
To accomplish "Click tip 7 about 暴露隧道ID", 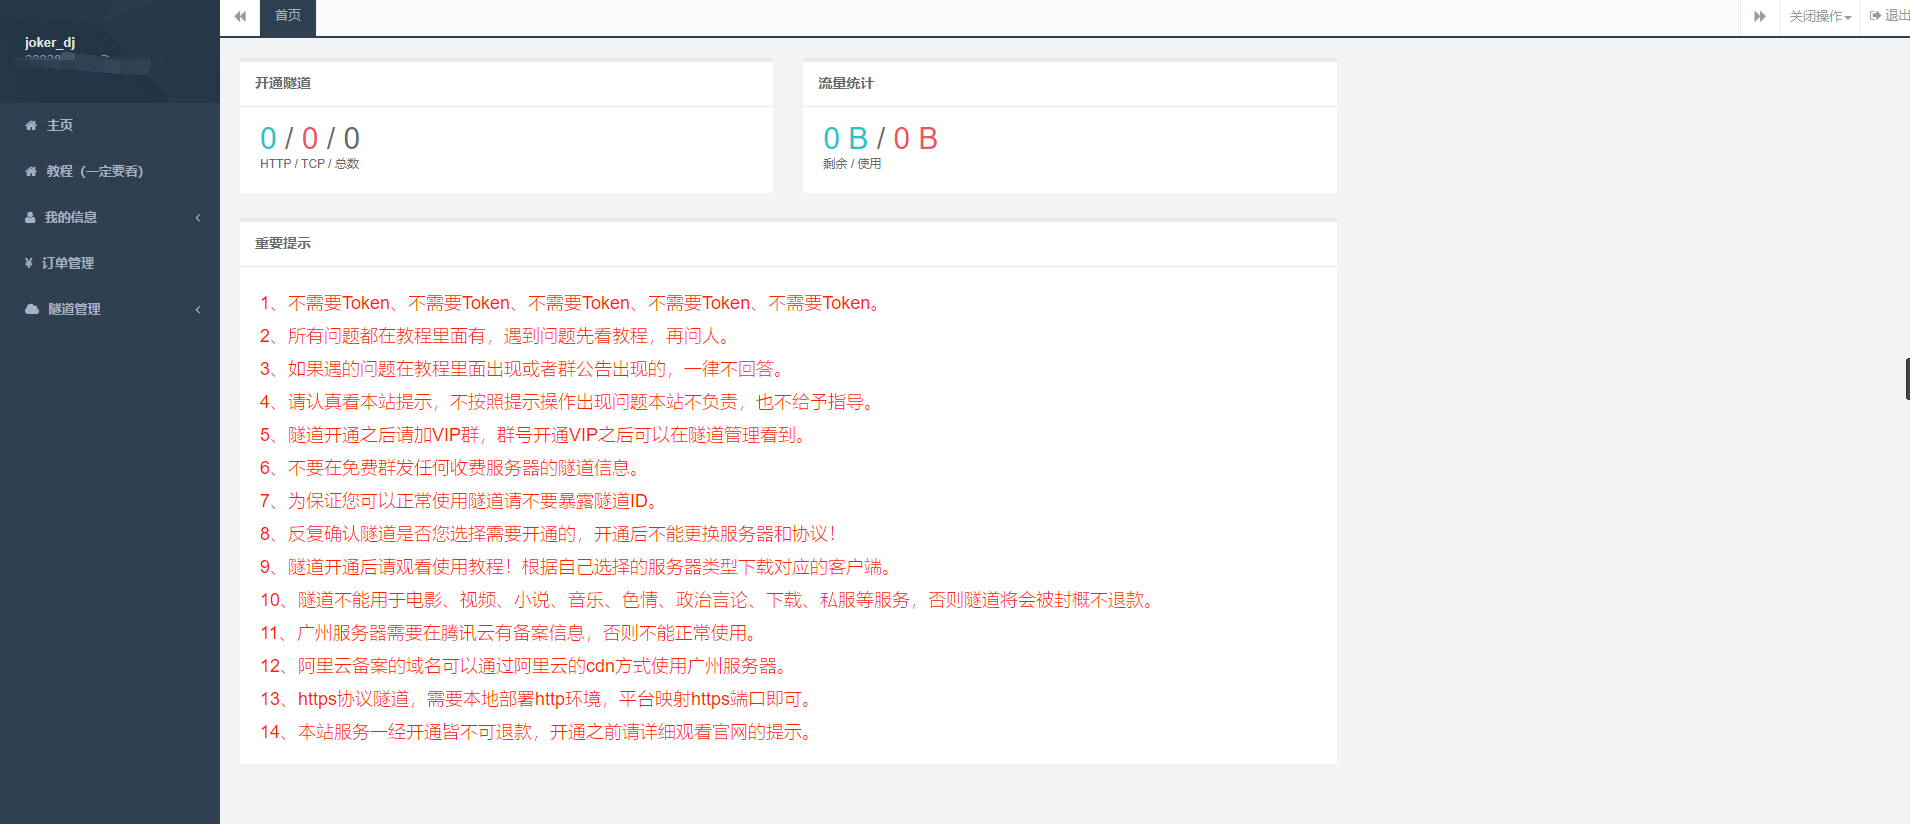I will pyautogui.click(x=462, y=501).
